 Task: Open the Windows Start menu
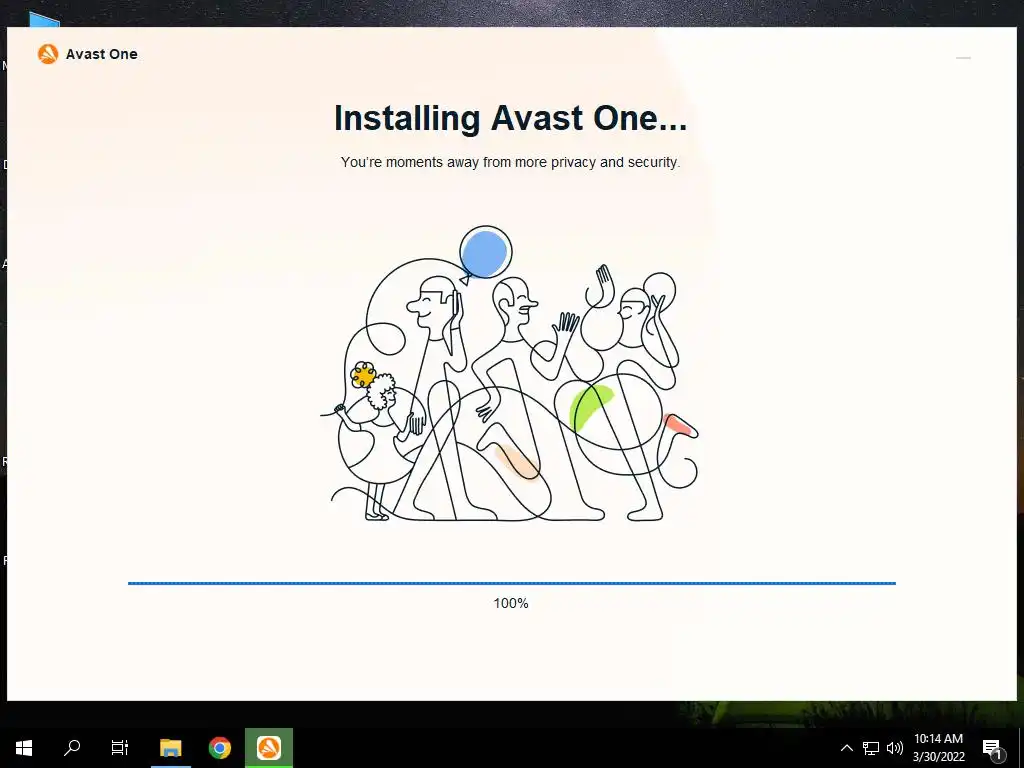point(24,748)
